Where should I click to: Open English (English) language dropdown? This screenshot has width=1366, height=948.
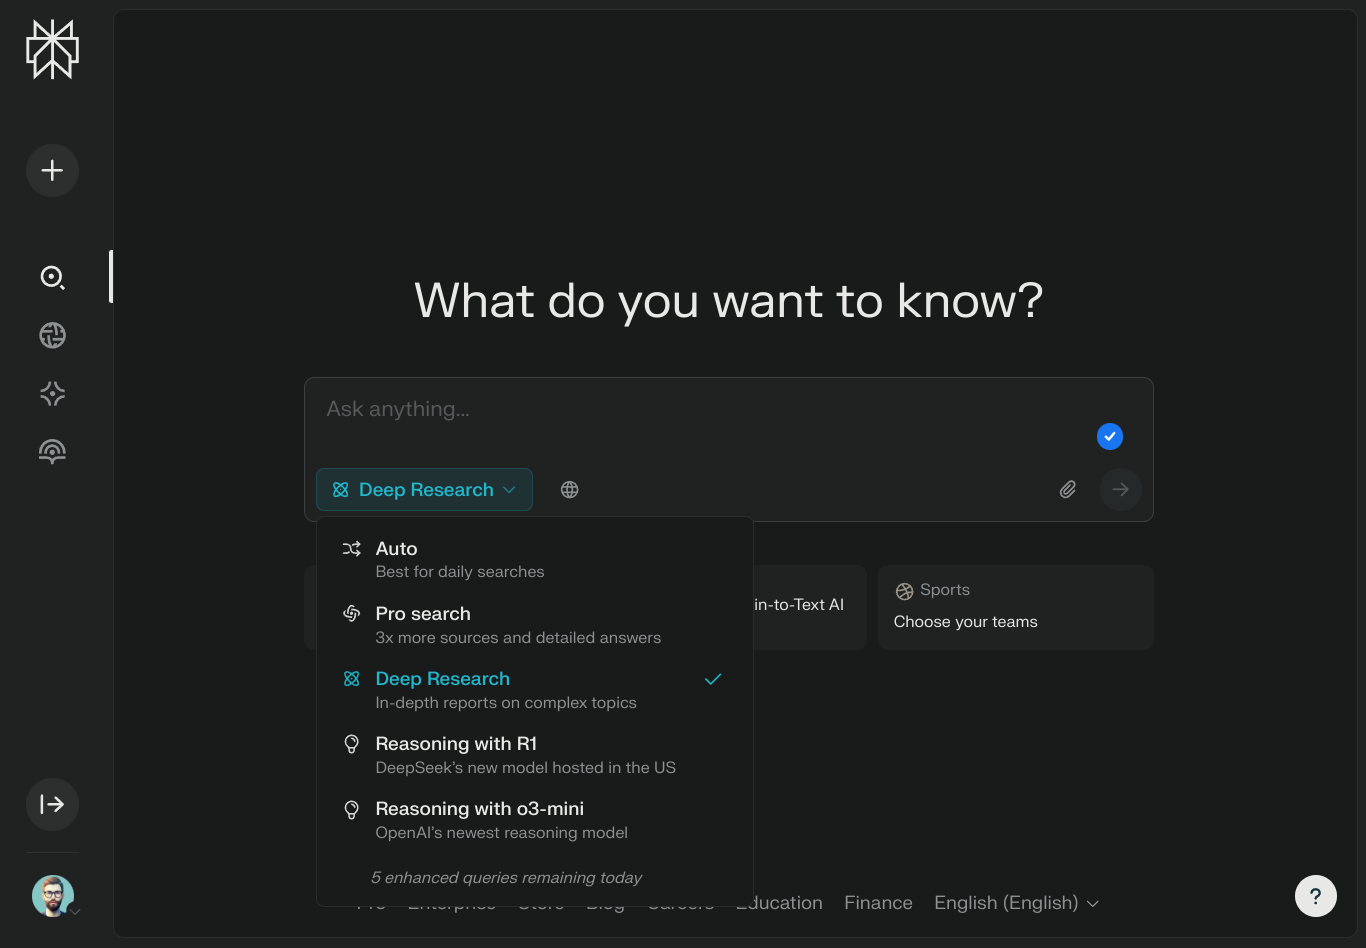click(x=1016, y=903)
